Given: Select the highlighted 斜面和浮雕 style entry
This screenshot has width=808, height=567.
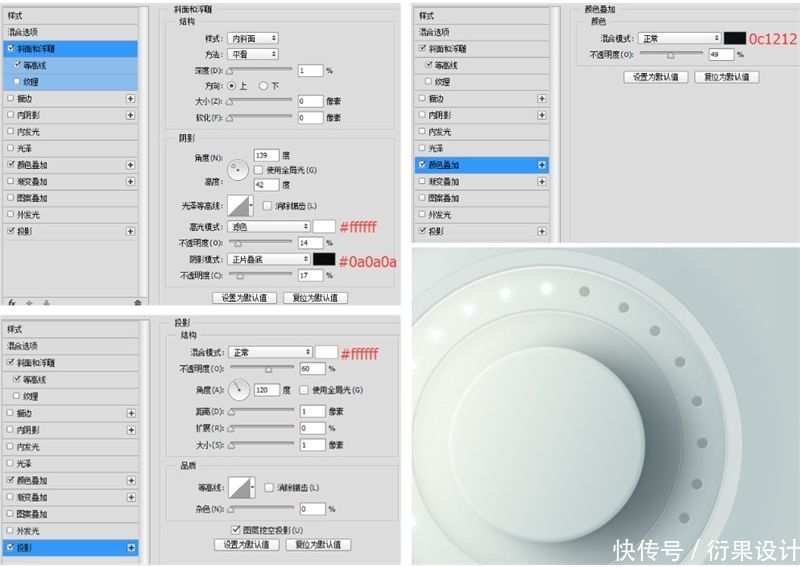Looking at the screenshot, I should point(71,48).
